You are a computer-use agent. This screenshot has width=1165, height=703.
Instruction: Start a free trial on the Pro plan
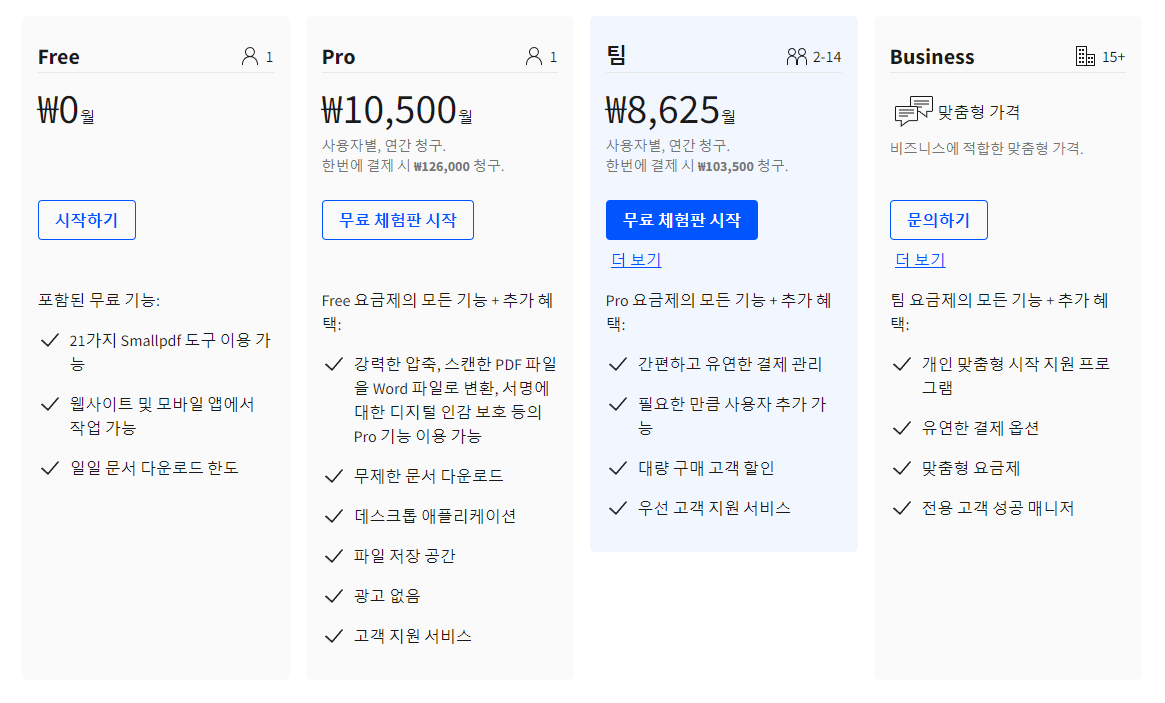[397, 220]
